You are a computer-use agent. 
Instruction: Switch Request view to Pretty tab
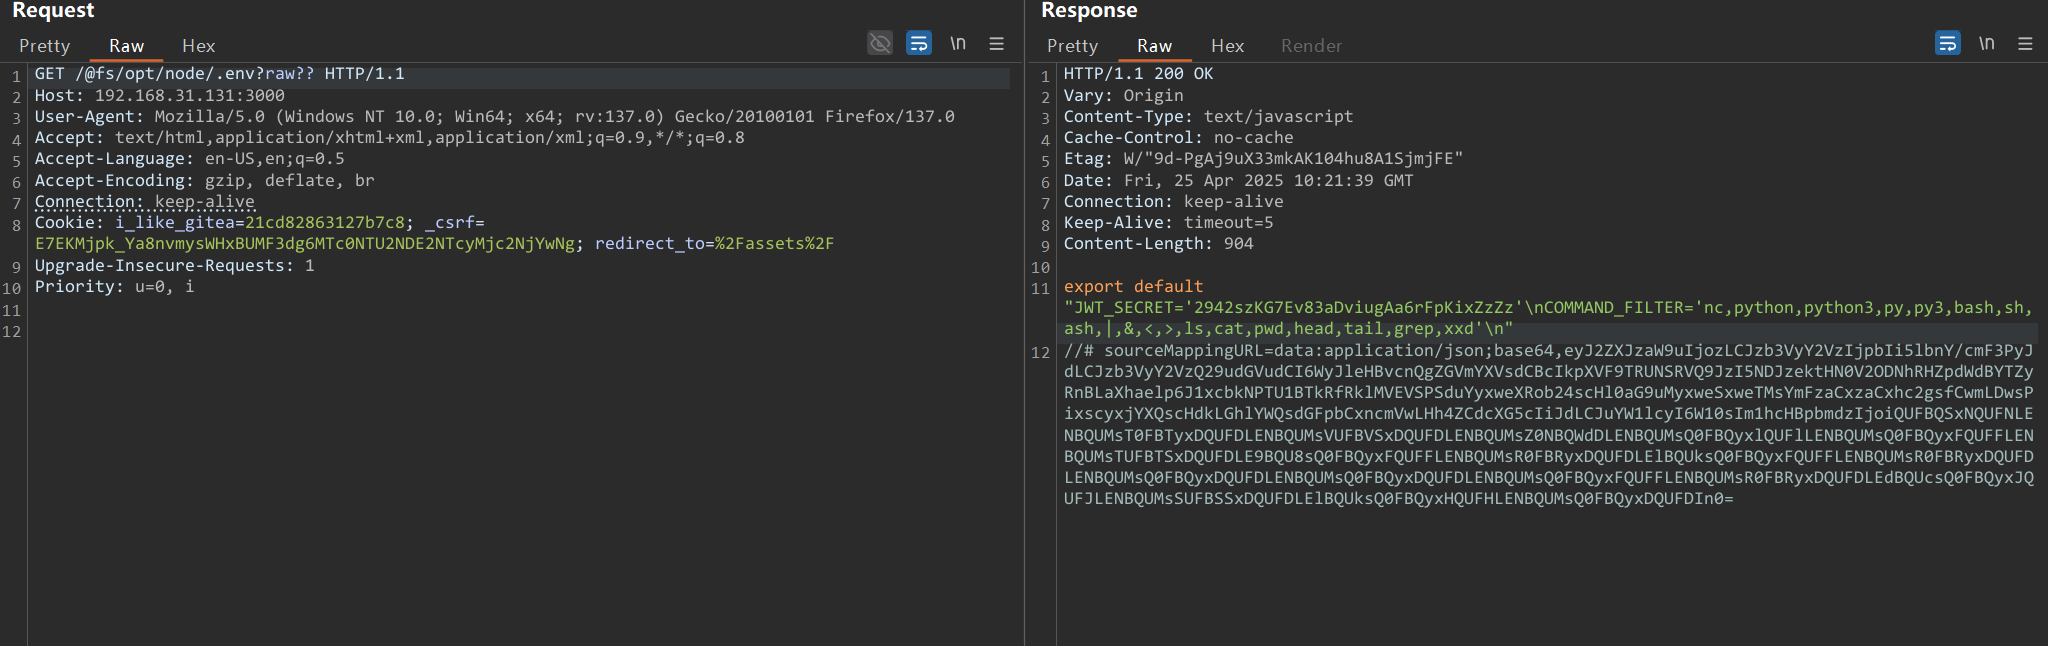pyautogui.click(x=44, y=46)
